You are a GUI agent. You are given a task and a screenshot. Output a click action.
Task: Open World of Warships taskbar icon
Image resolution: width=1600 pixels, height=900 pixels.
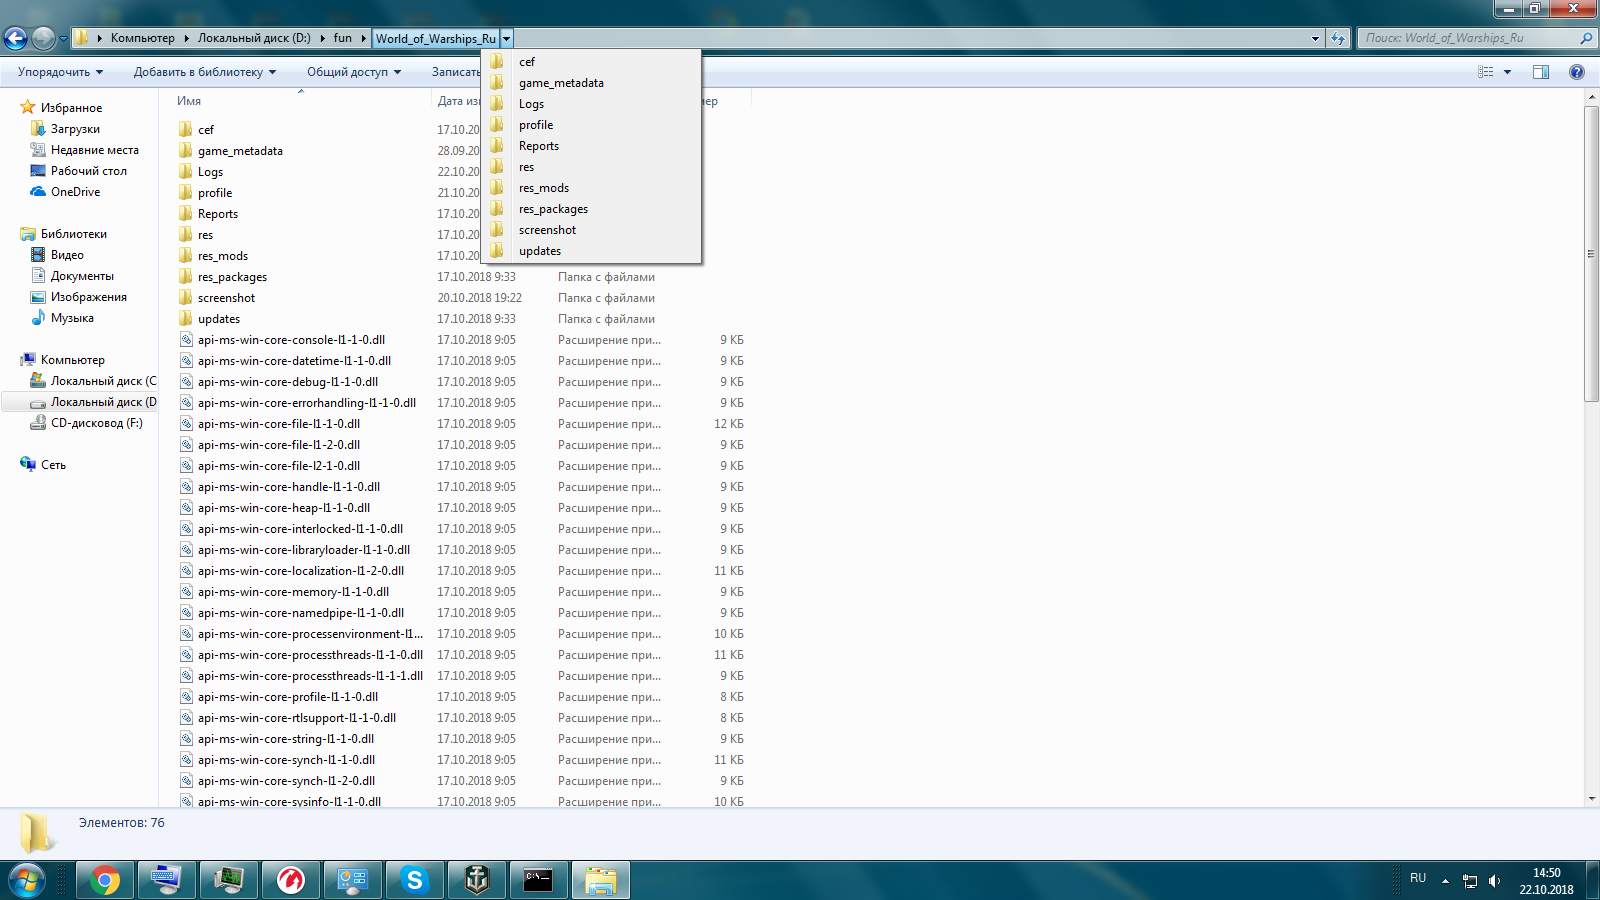click(x=476, y=881)
